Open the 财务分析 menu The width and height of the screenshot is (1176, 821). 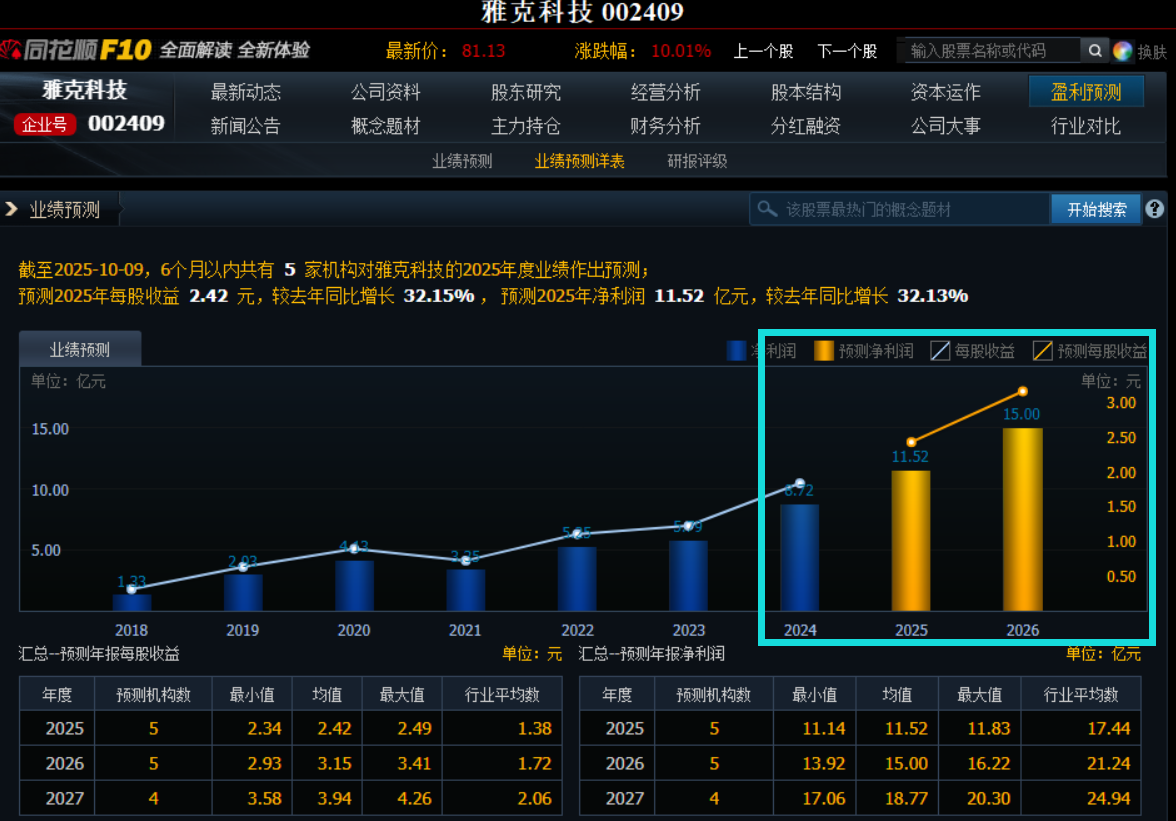[x=665, y=126]
